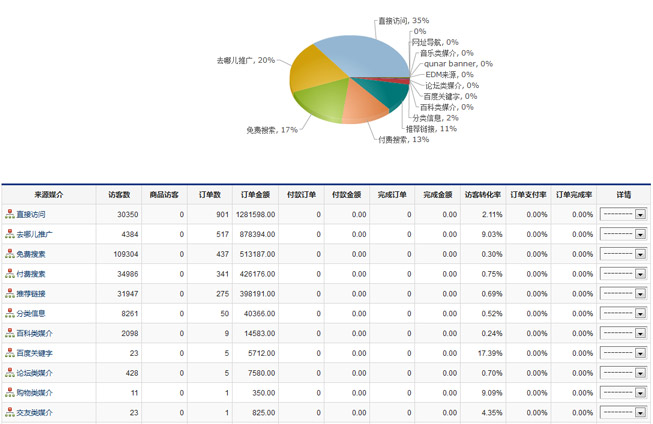Click the chart label 付费搜索, 13%
The image size is (653, 424).
pos(404,140)
